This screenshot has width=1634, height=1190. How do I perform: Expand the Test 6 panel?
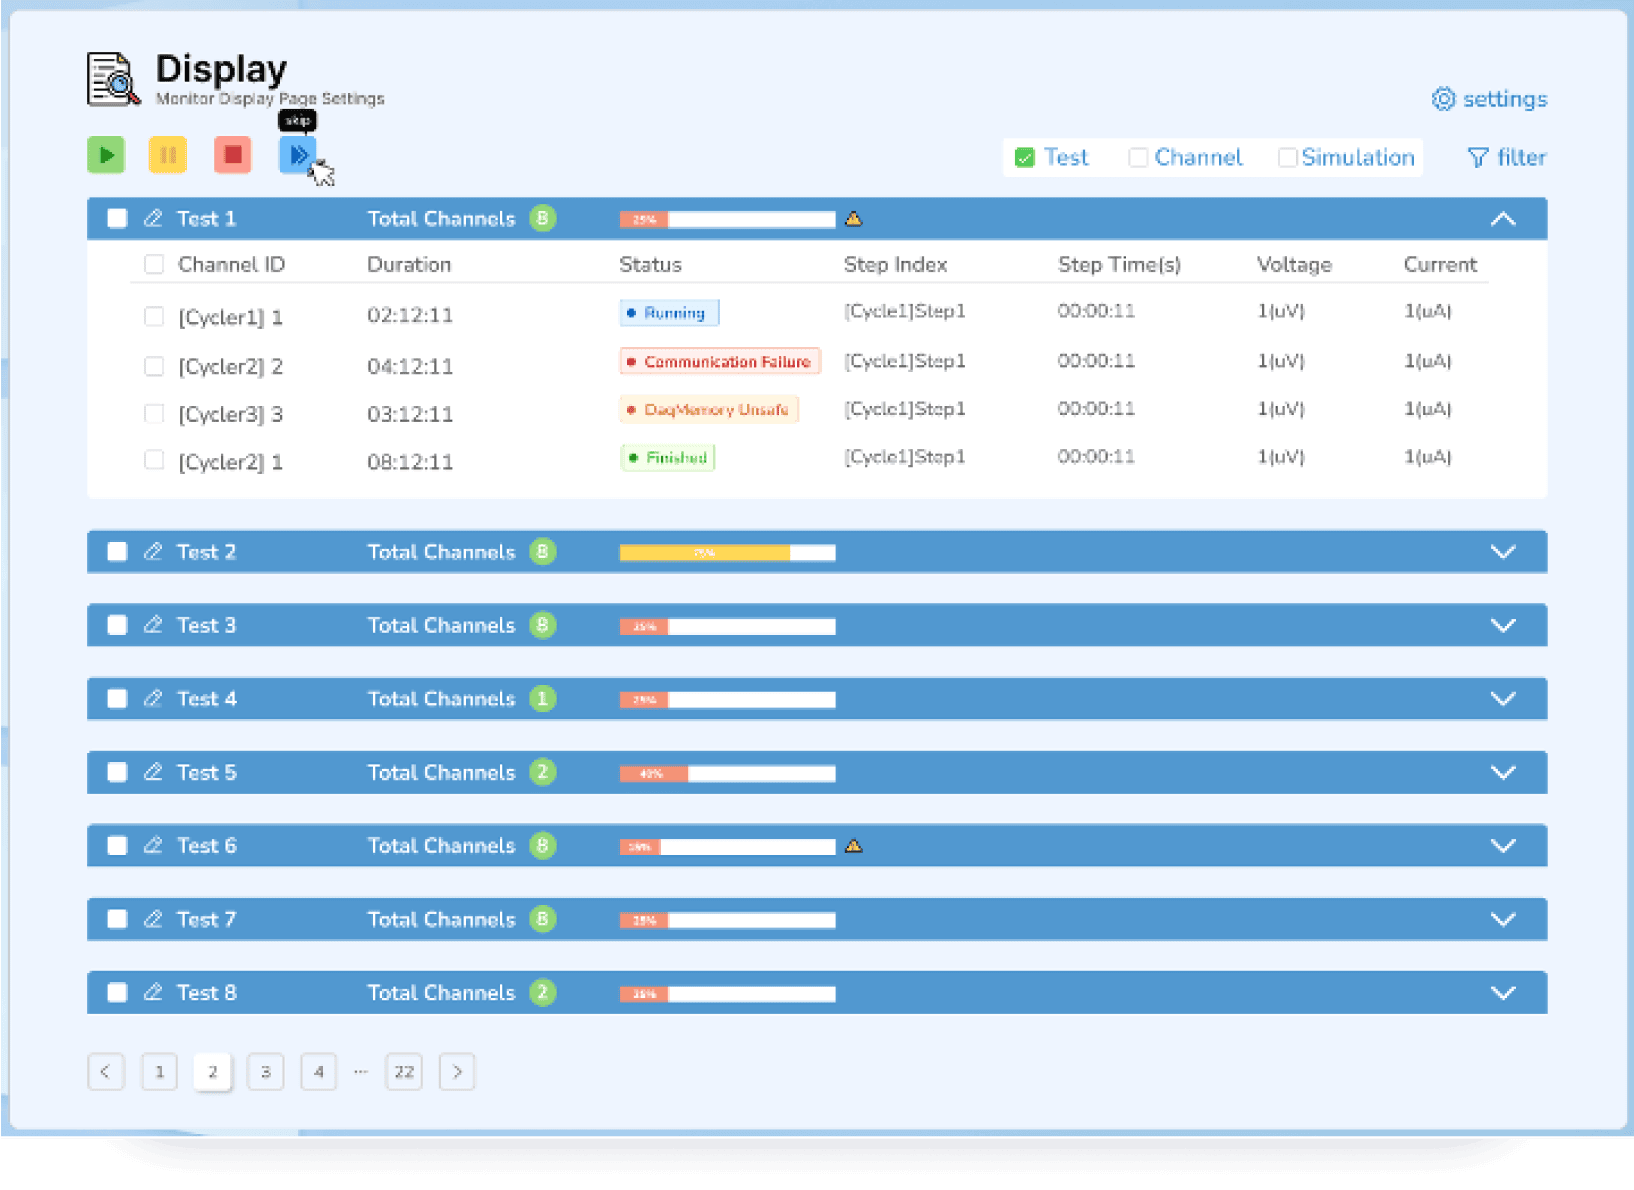point(1503,845)
